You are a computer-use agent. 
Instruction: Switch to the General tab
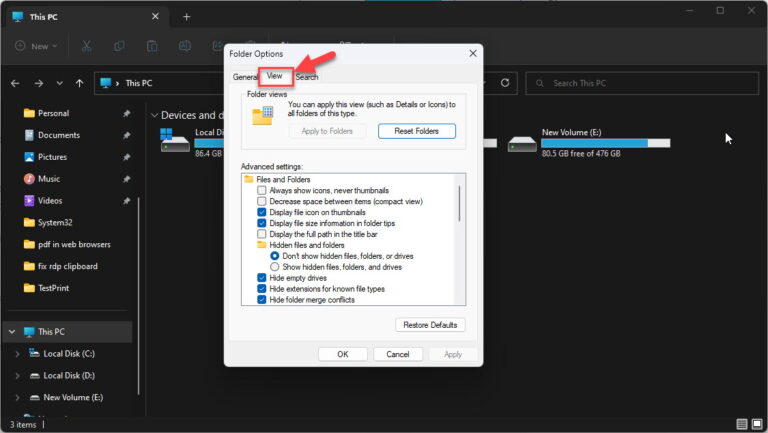tap(245, 77)
